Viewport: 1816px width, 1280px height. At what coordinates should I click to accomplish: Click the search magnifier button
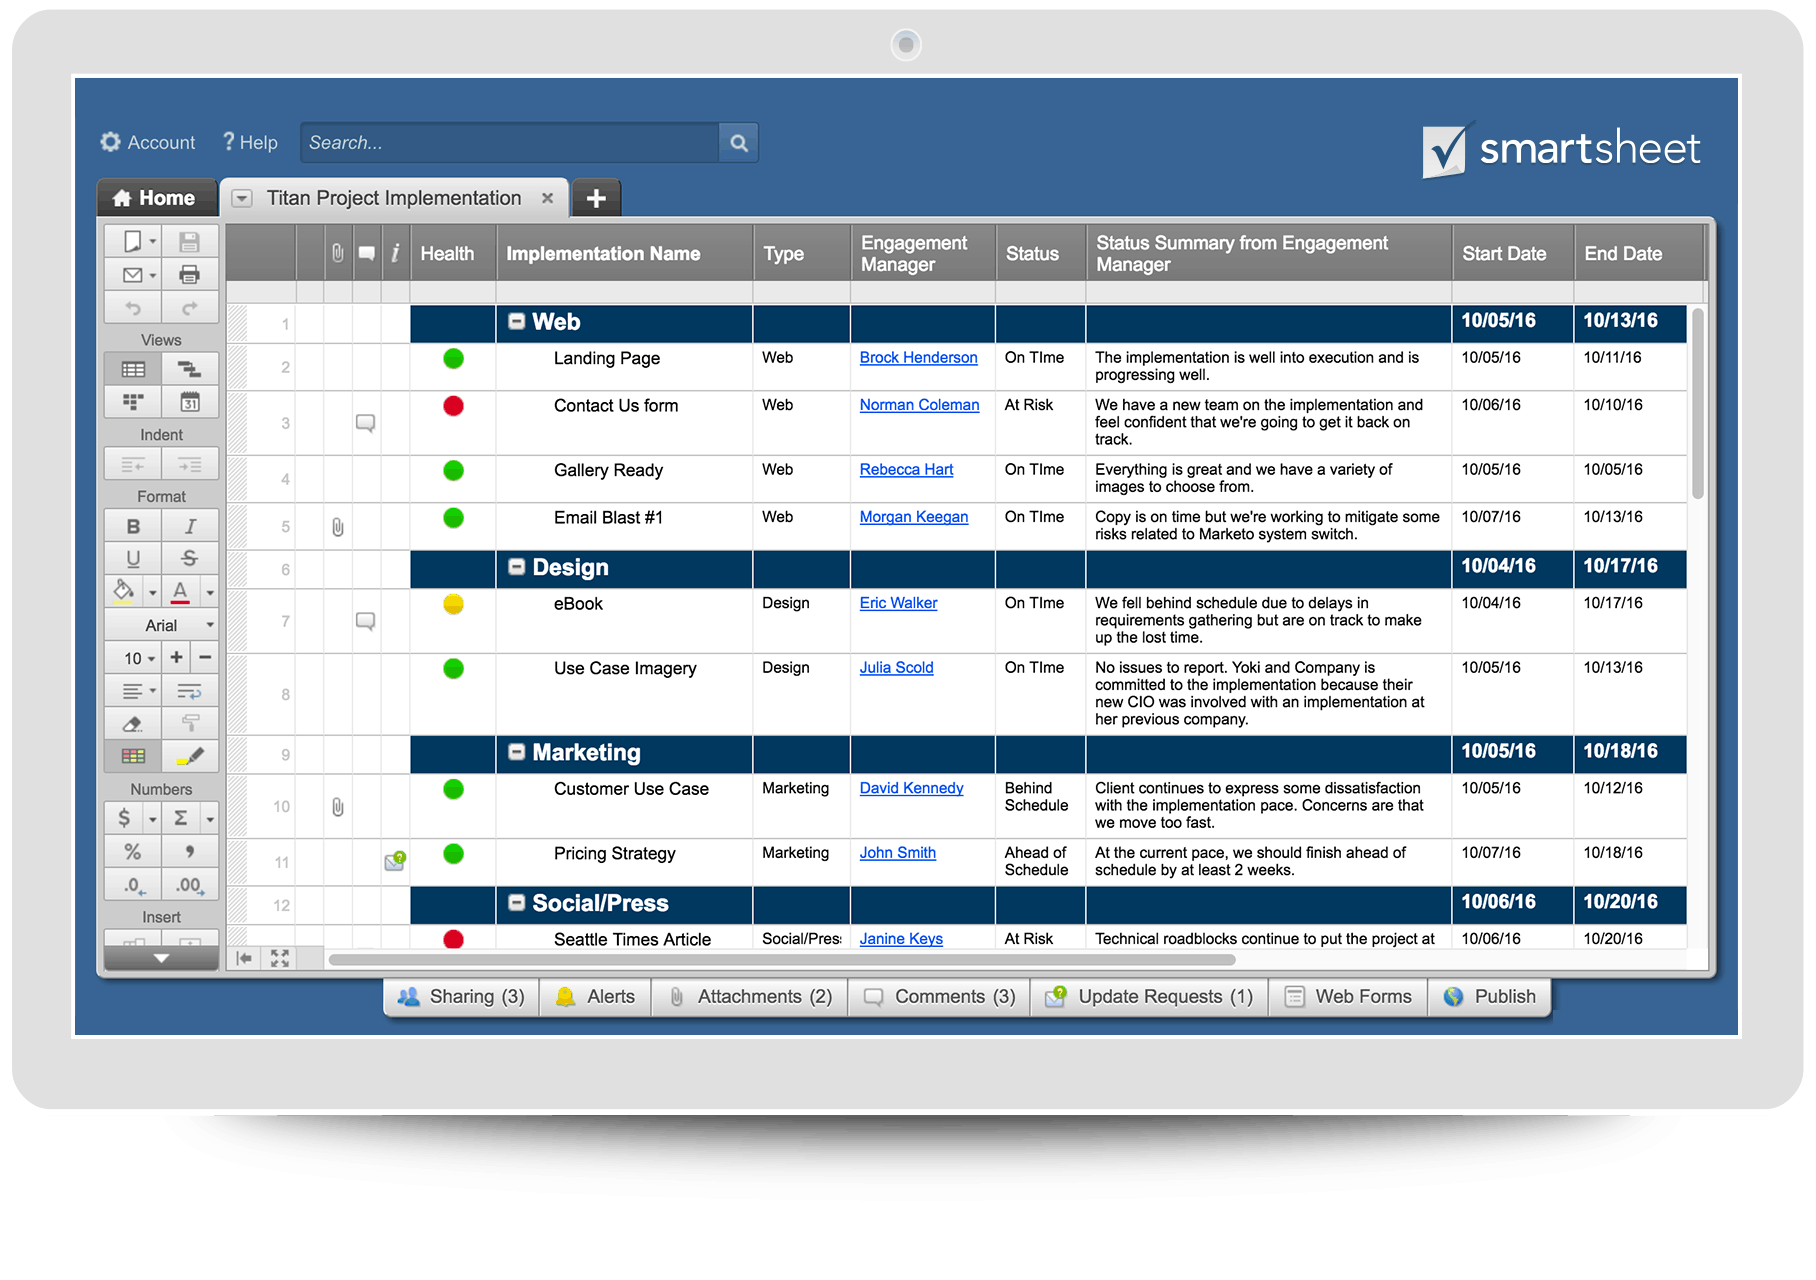tap(739, 143)
